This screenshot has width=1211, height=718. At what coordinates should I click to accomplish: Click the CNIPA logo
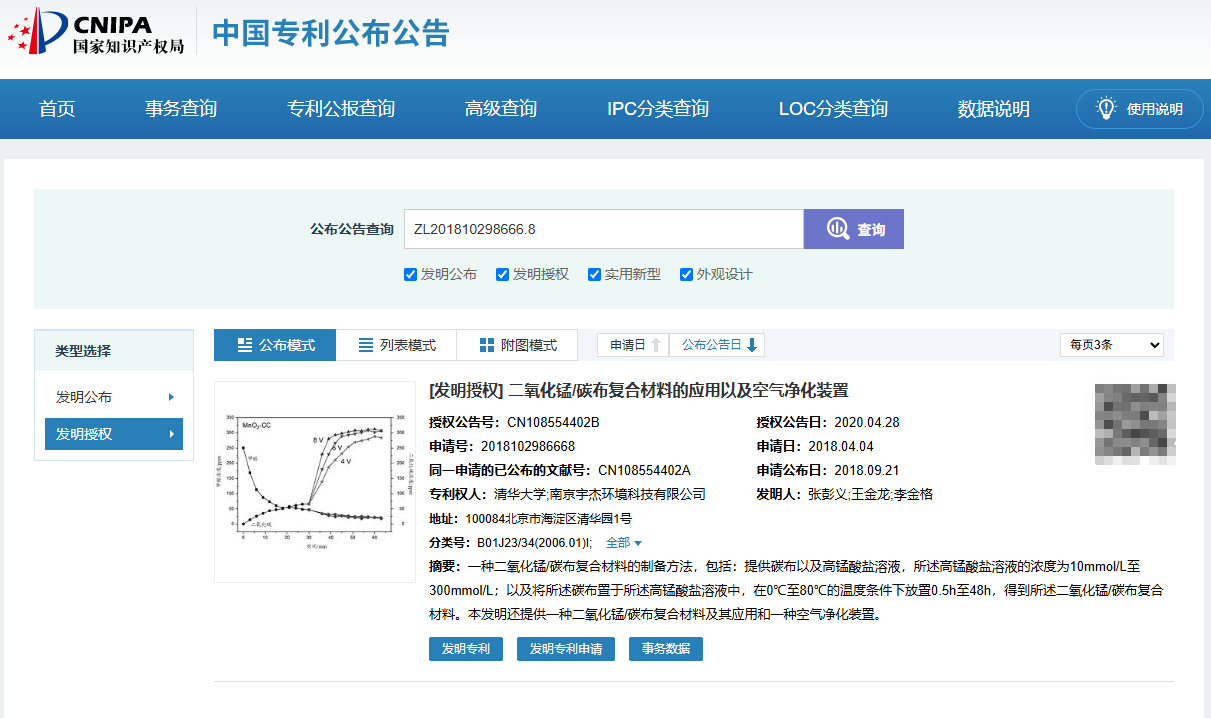(x=96, y=32)
